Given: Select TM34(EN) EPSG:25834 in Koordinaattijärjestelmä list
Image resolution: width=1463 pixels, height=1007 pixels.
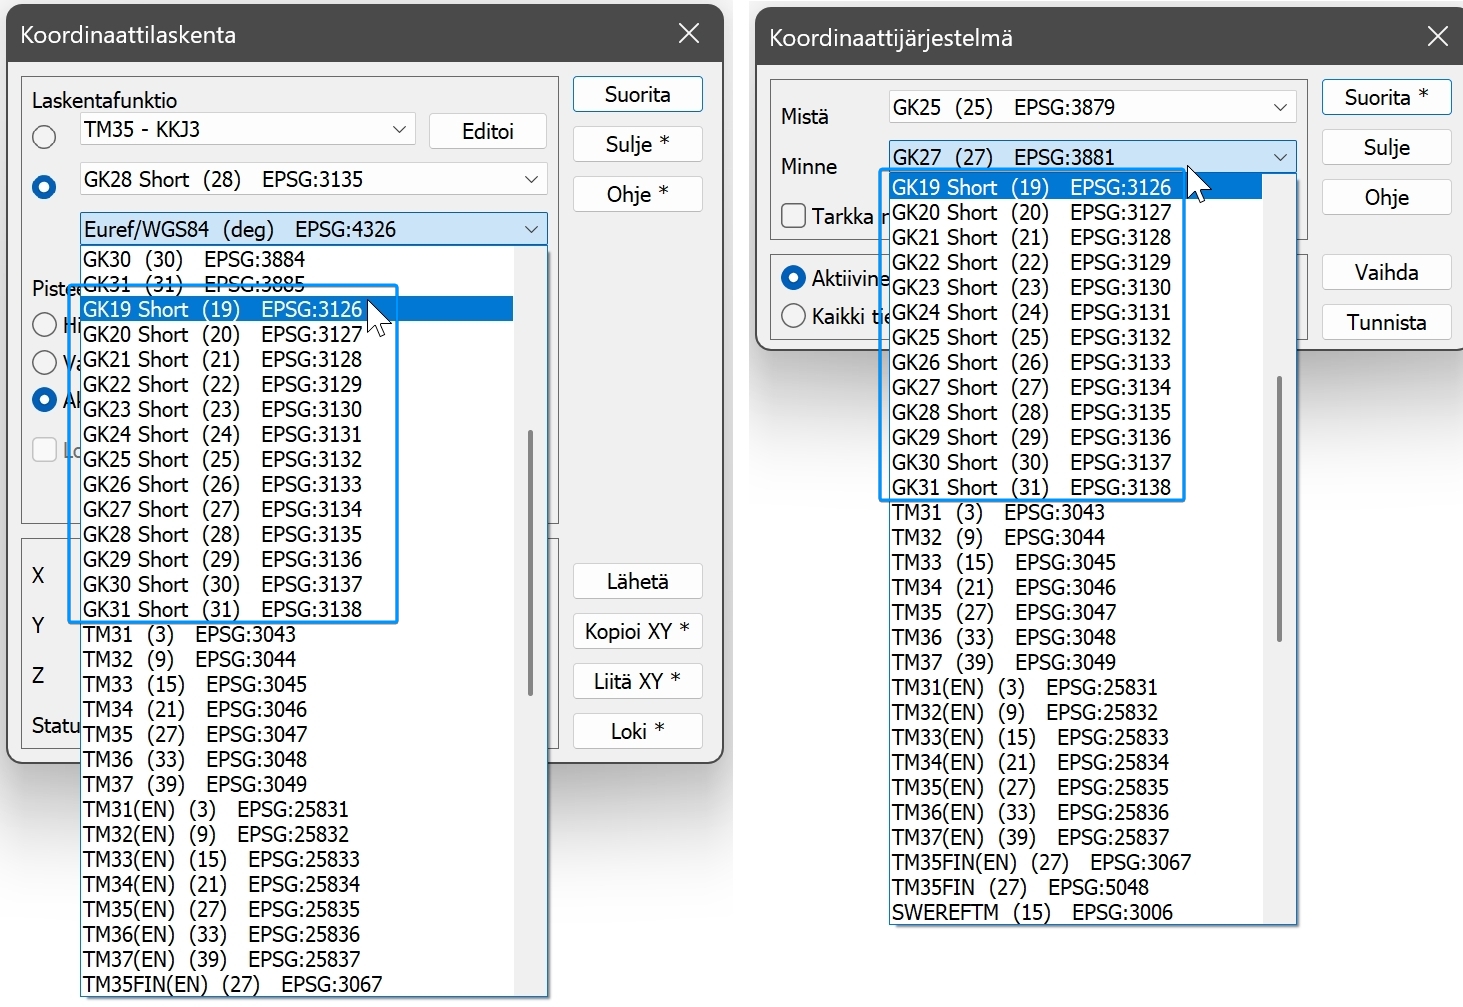Looking at the screenshot, I should 1076,762.
